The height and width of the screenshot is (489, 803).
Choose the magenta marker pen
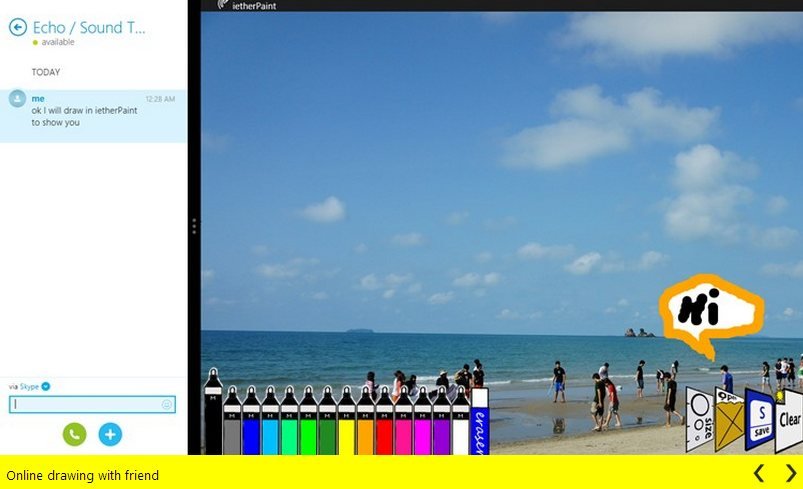pyautogui.click(x=422, y=421)
